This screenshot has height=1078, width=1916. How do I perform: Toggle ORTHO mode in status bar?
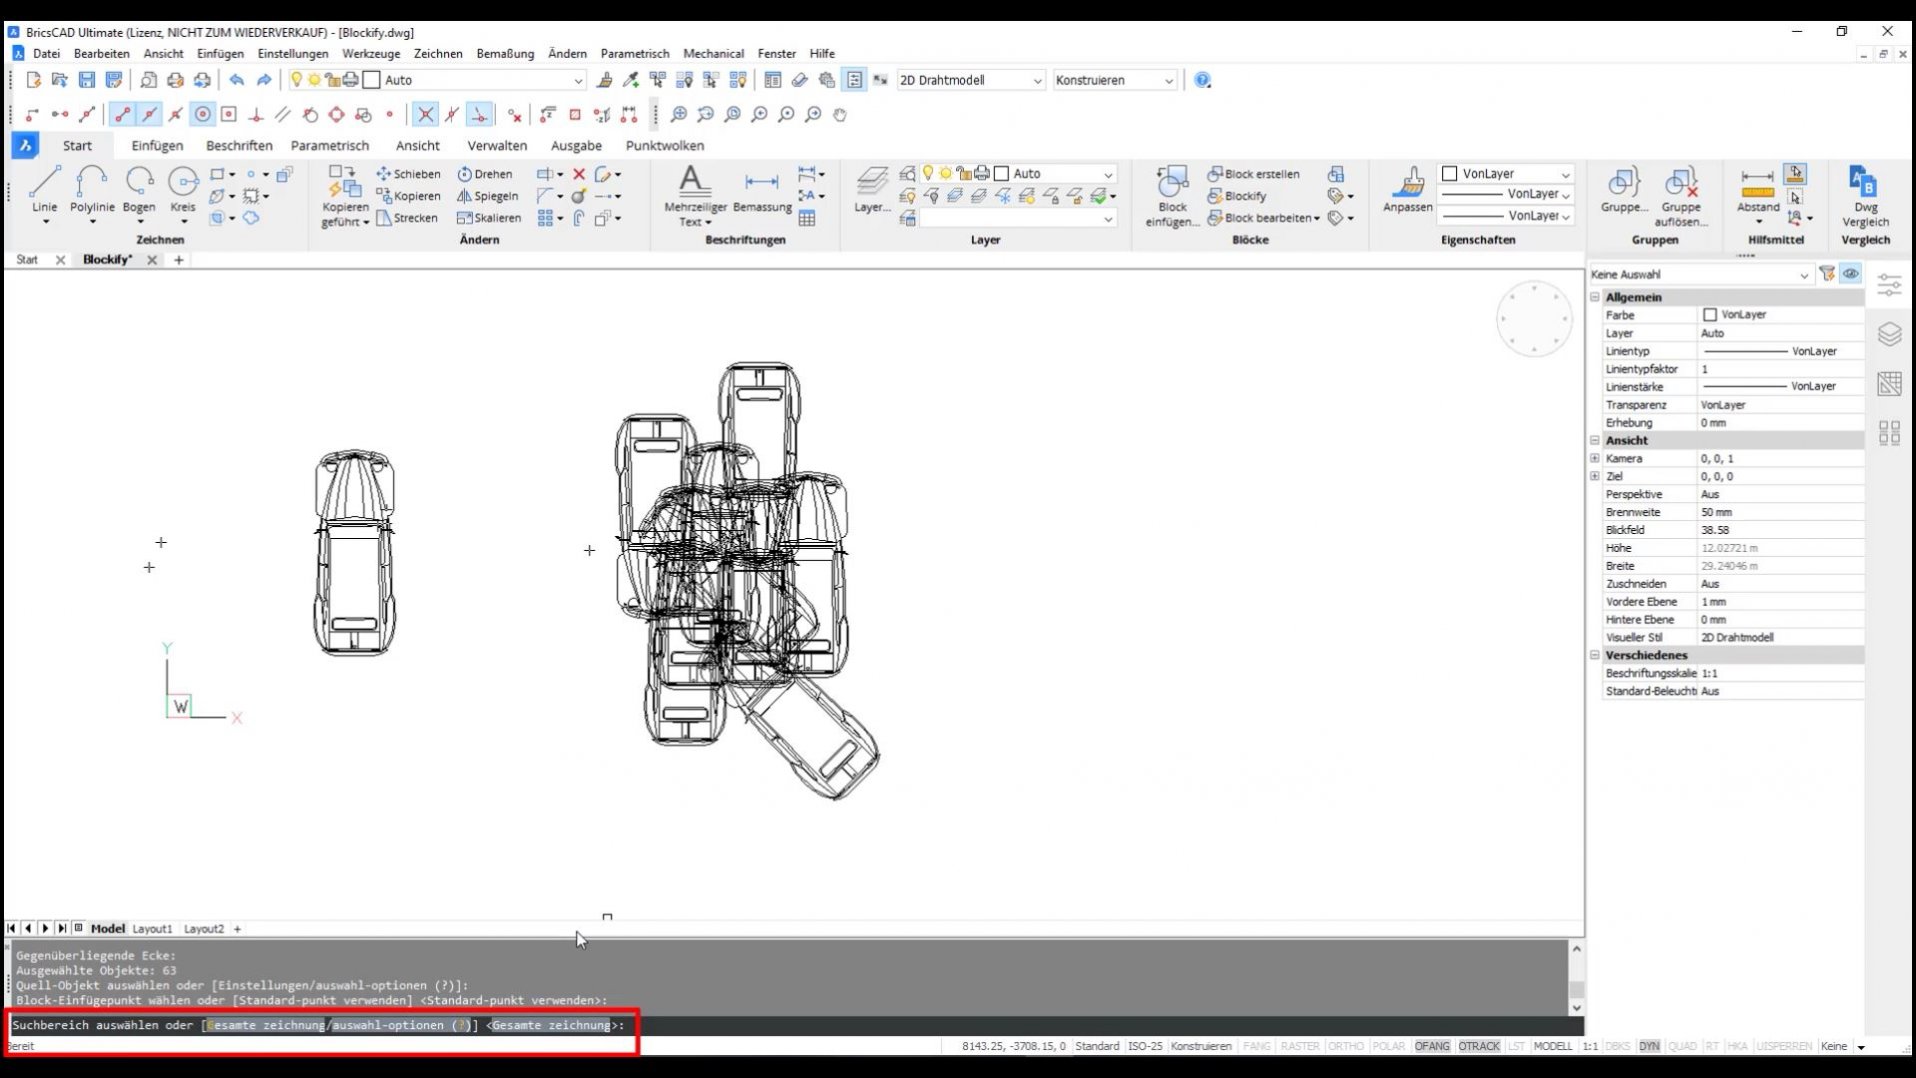(1346, 1046)
